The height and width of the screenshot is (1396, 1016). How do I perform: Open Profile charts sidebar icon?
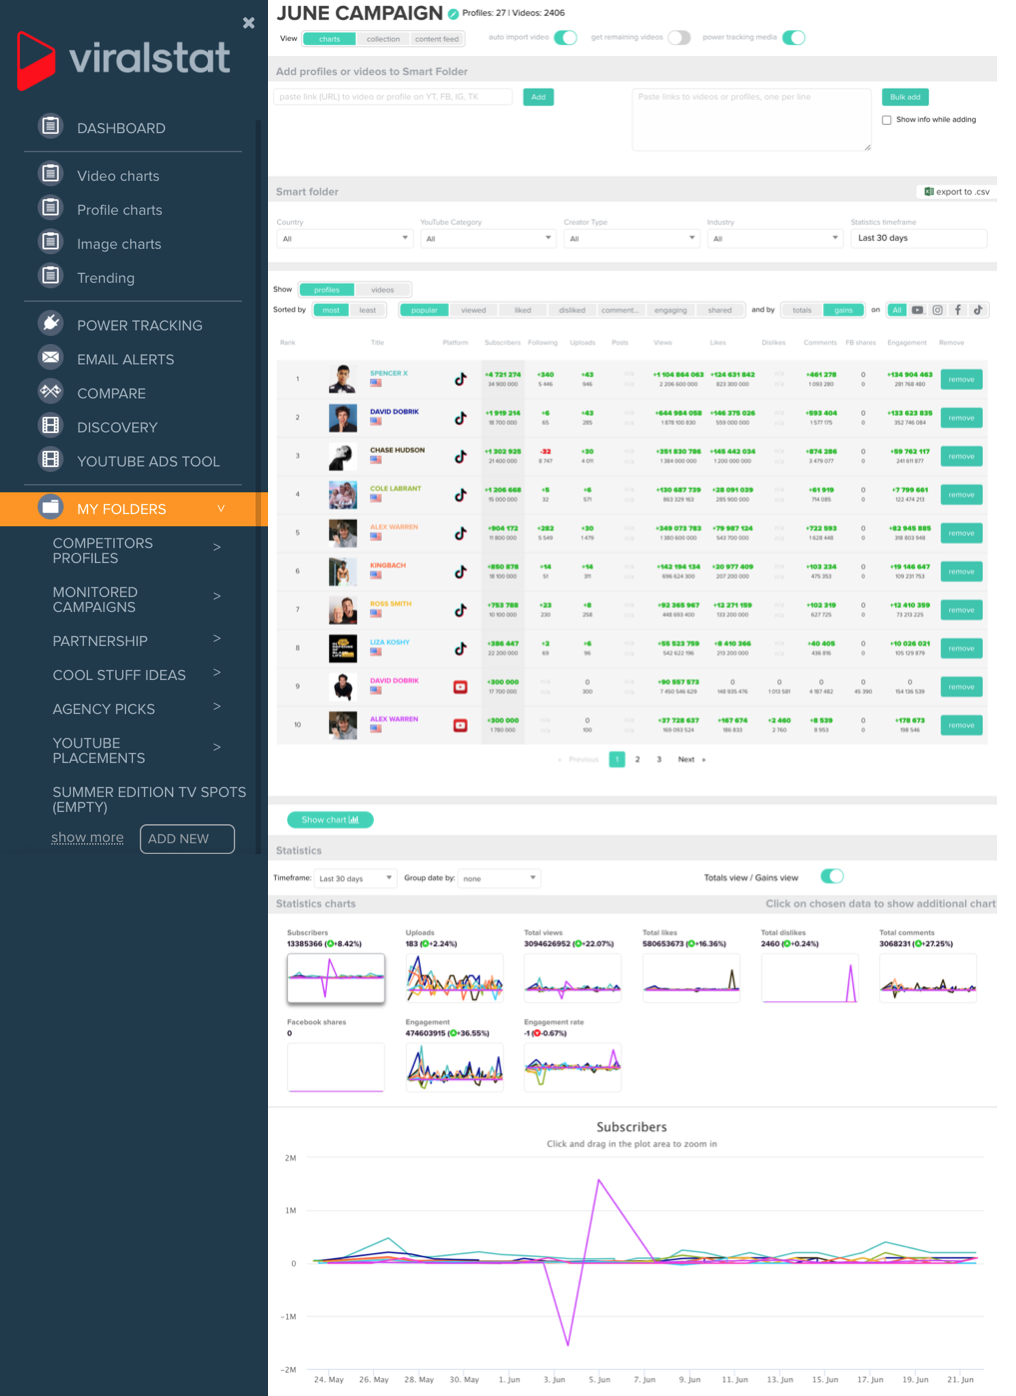[50, 208]
